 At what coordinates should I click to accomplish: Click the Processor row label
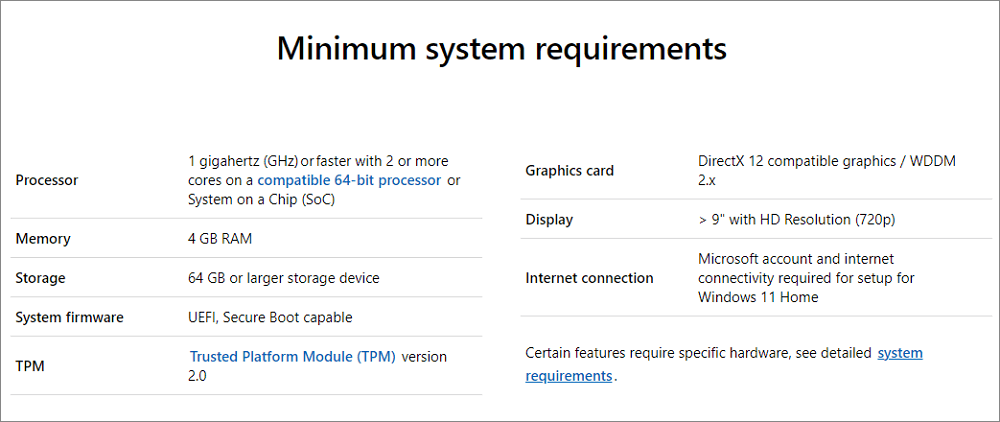click(47, 180)
